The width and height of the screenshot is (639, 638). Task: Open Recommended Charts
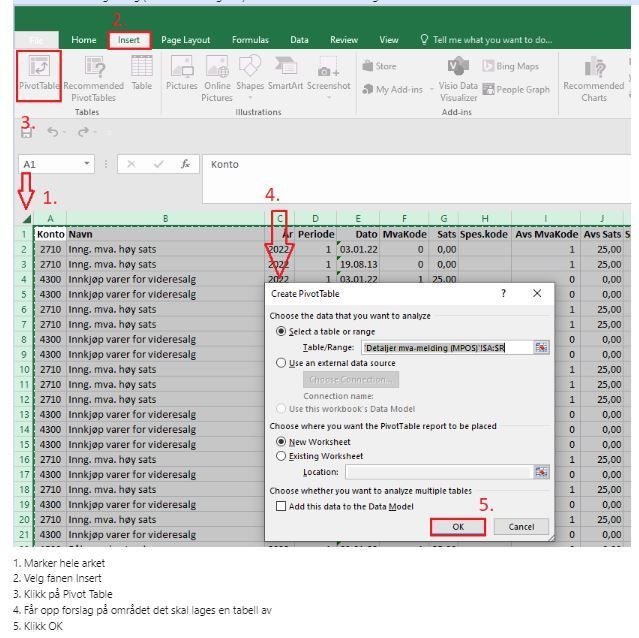(594, 79)
